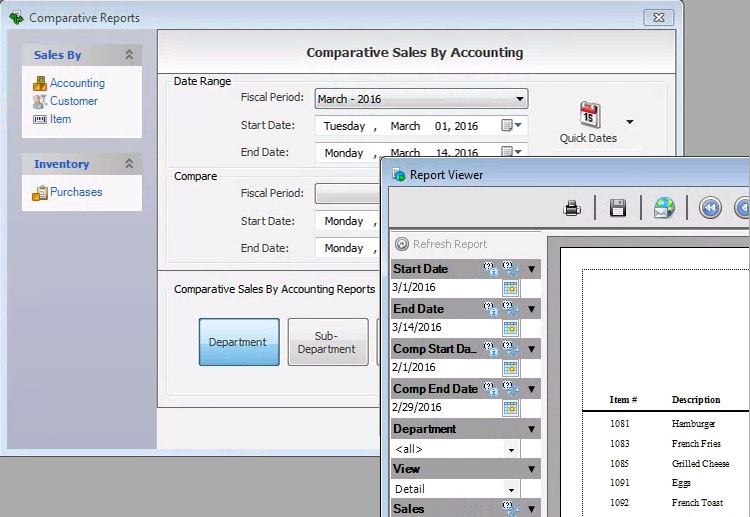Click the Item # column header
This screenshot has height=517, width=750.
pos(623,400)
